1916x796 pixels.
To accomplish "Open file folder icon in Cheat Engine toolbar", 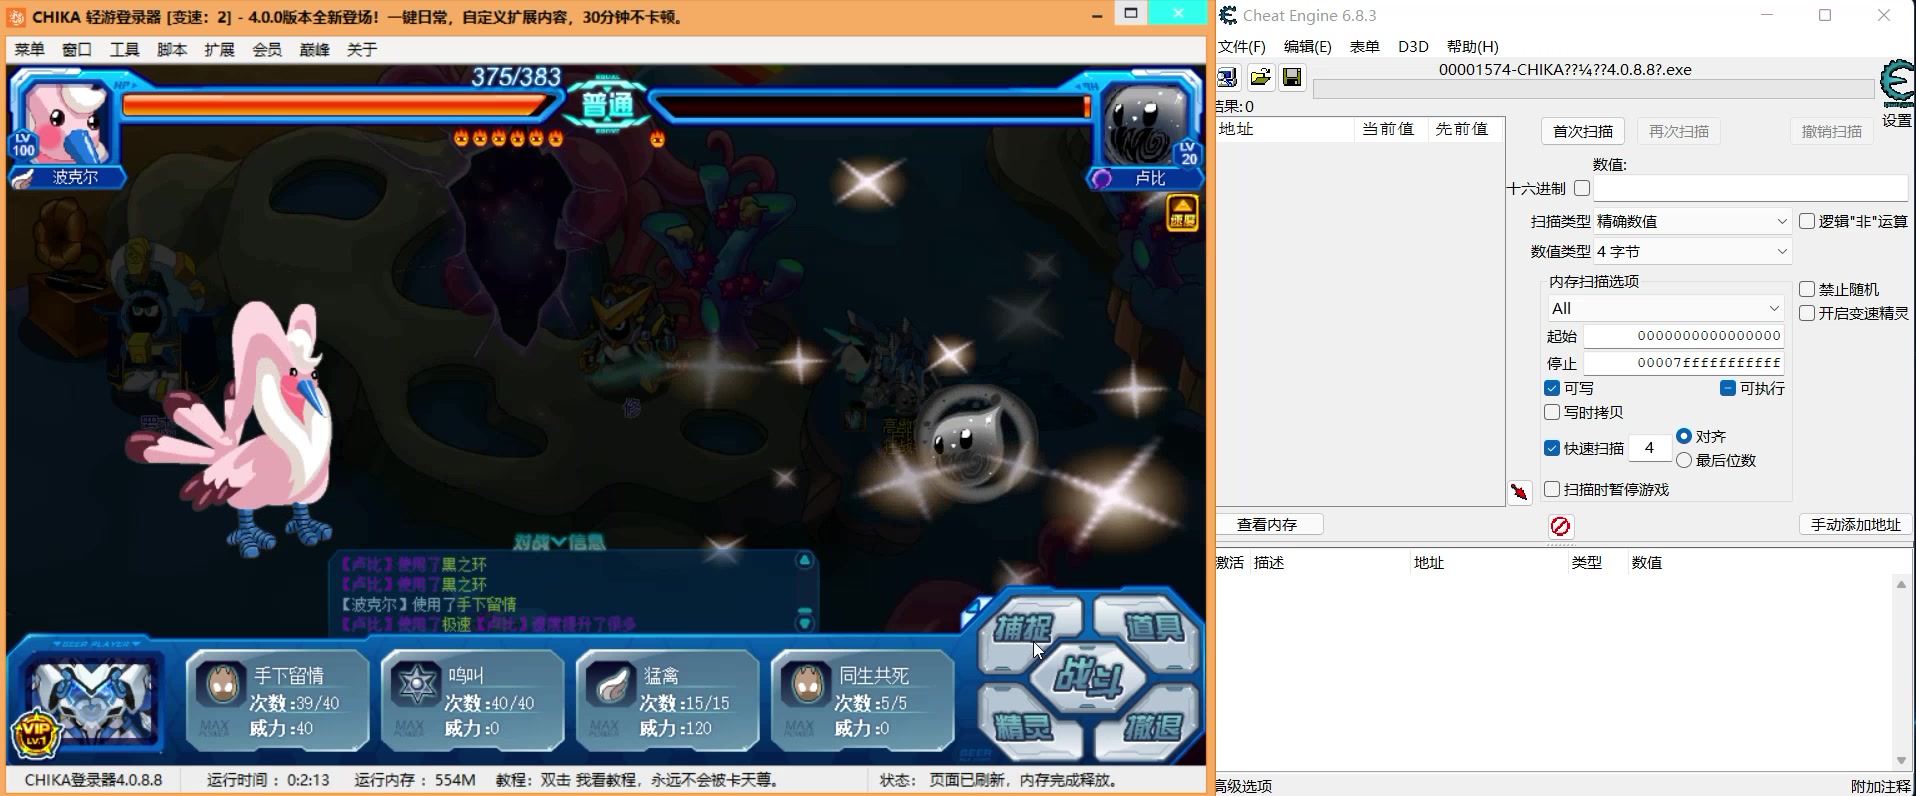I will click(1260, 77).
